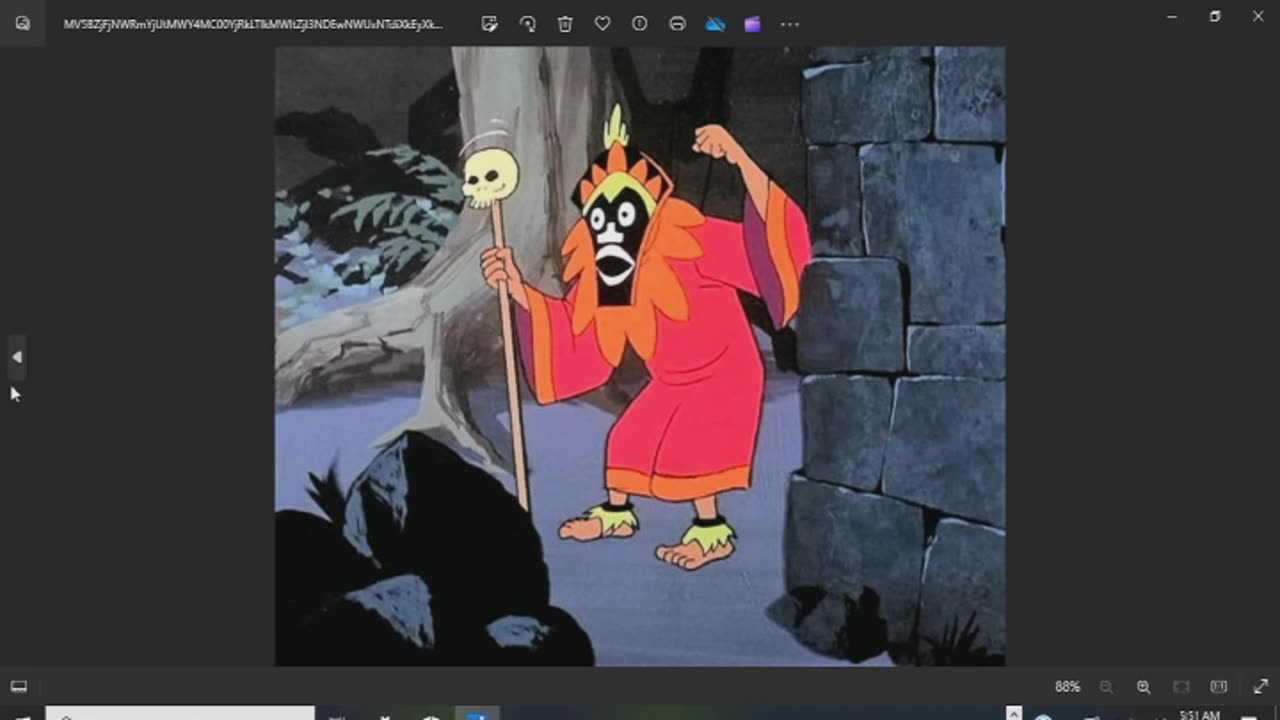Open the Edit image tool
The width and height of the screenshot is (1280, 720).
[x=490, y=24]
